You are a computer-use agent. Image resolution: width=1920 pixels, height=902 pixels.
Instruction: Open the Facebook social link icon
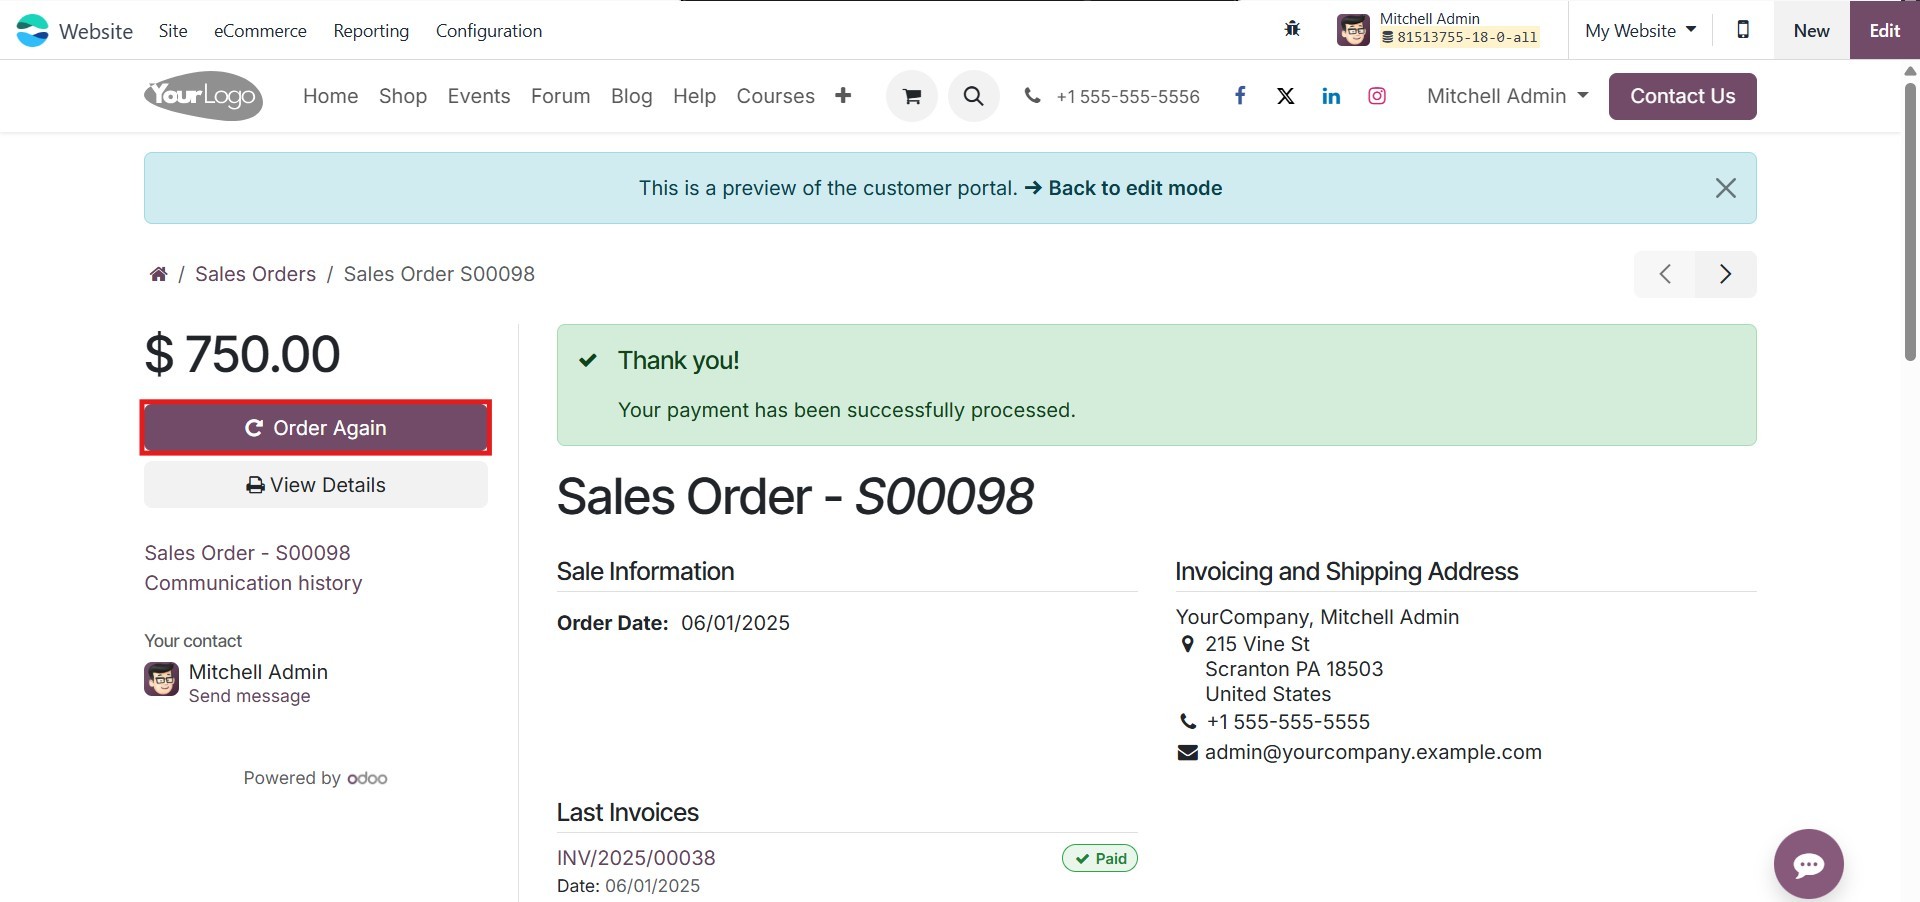coord(1240,96)
